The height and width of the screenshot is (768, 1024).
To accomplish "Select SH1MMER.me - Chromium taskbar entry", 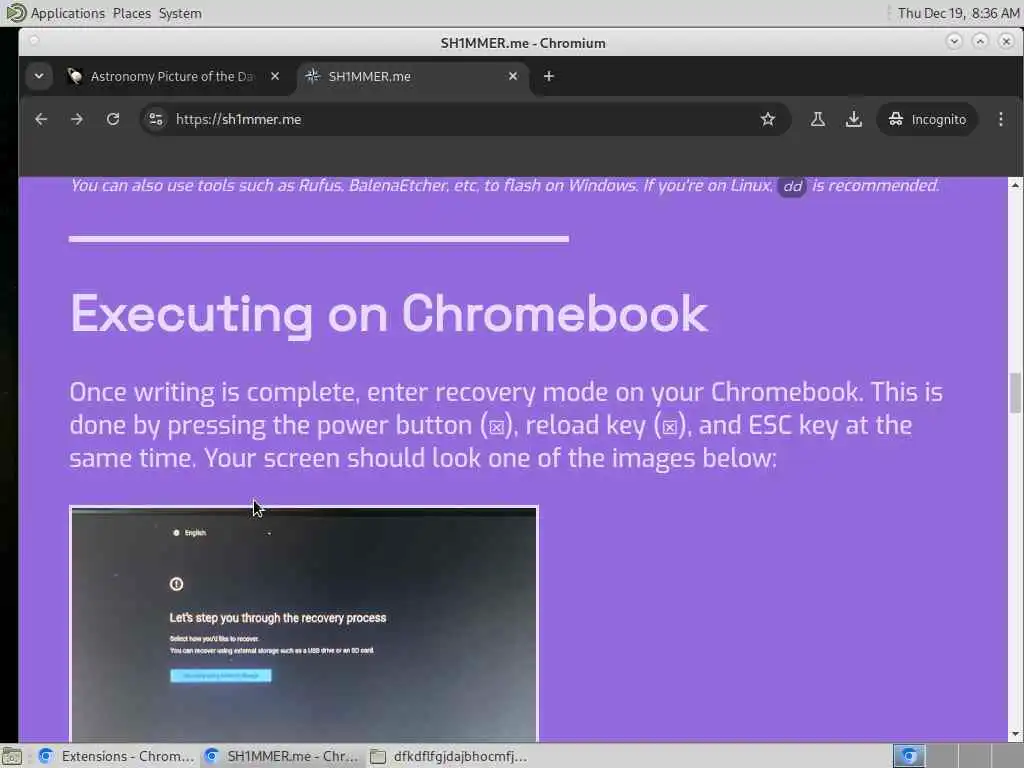I will click(x=282, y=756).
